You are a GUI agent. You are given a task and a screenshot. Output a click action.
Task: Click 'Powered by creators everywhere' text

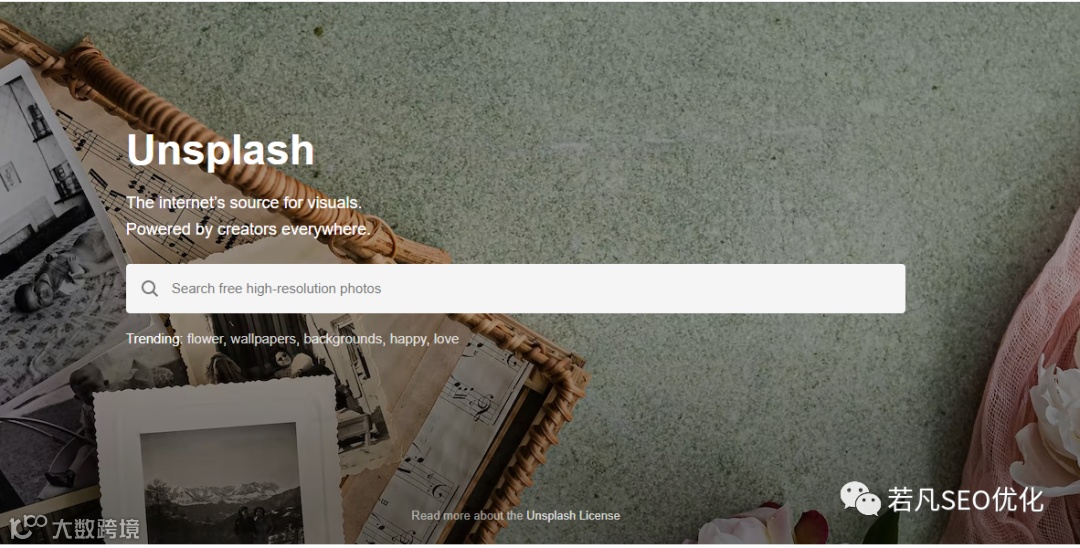tap(248, 229)
